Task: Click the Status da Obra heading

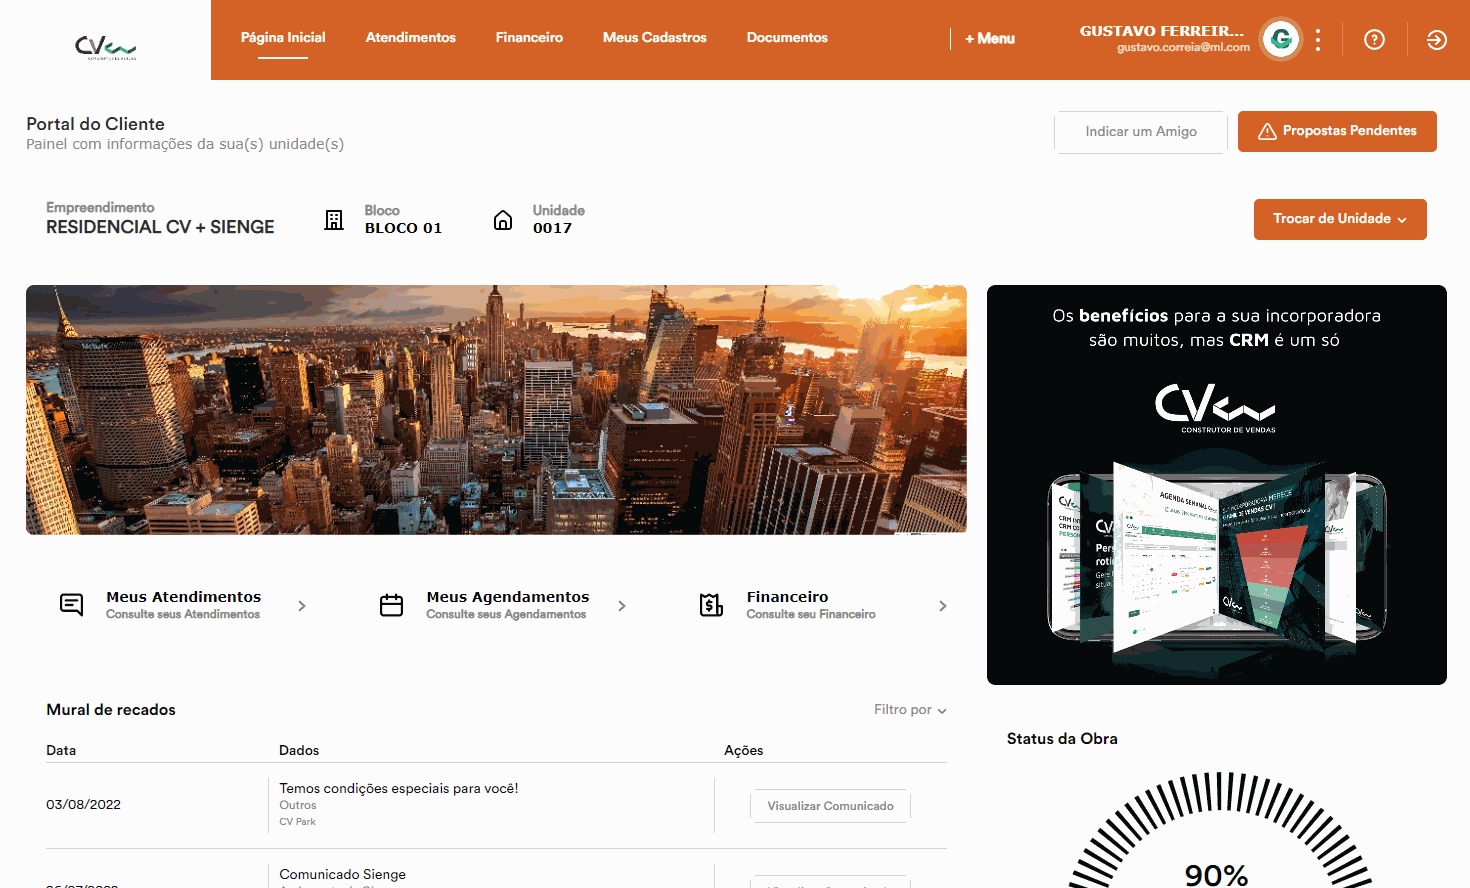Action: pyautogui.click(x=1062, y=739)
